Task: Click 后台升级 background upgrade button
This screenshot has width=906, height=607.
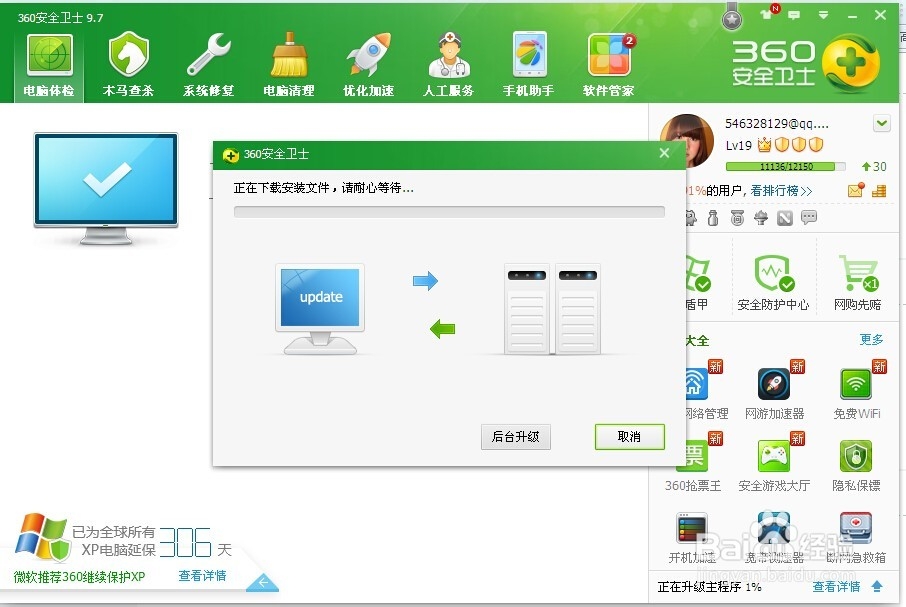Action: (515, 437)
